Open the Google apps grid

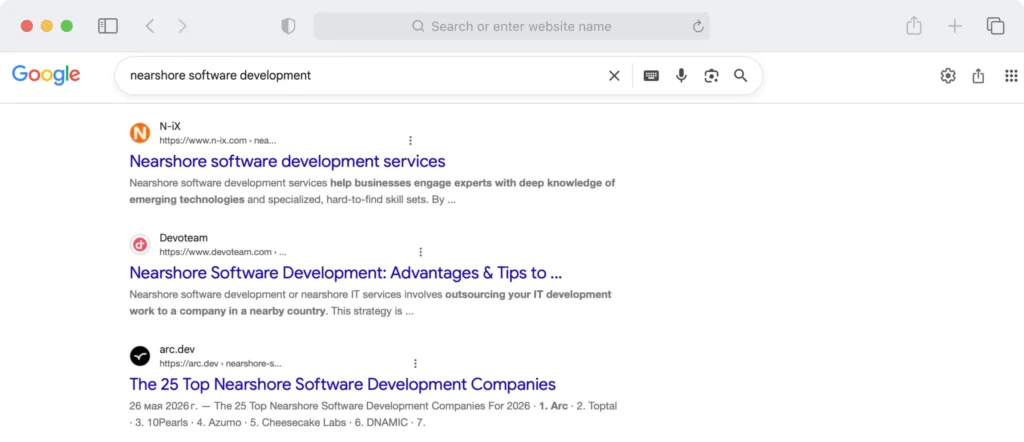click(x=1011, y=76)
